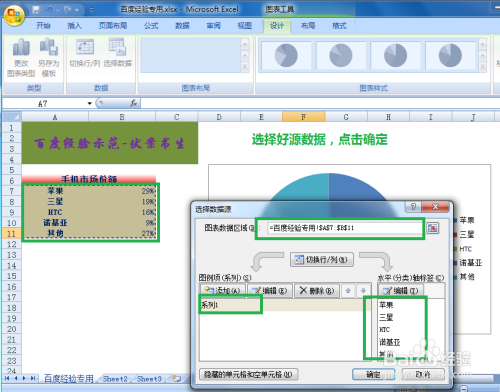Select the 设计 chart tools tab
This screenshot has width=500, height=392.
coord(277,26)
